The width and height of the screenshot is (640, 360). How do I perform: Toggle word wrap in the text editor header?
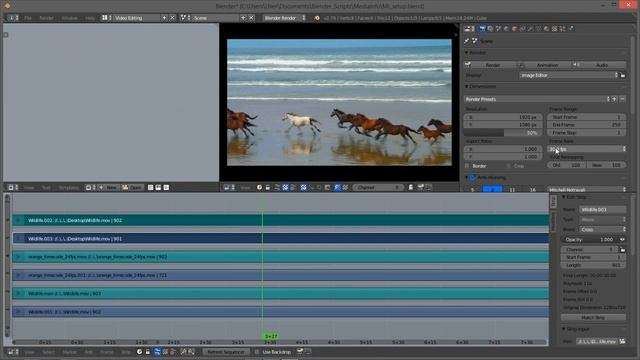(158, 187)
